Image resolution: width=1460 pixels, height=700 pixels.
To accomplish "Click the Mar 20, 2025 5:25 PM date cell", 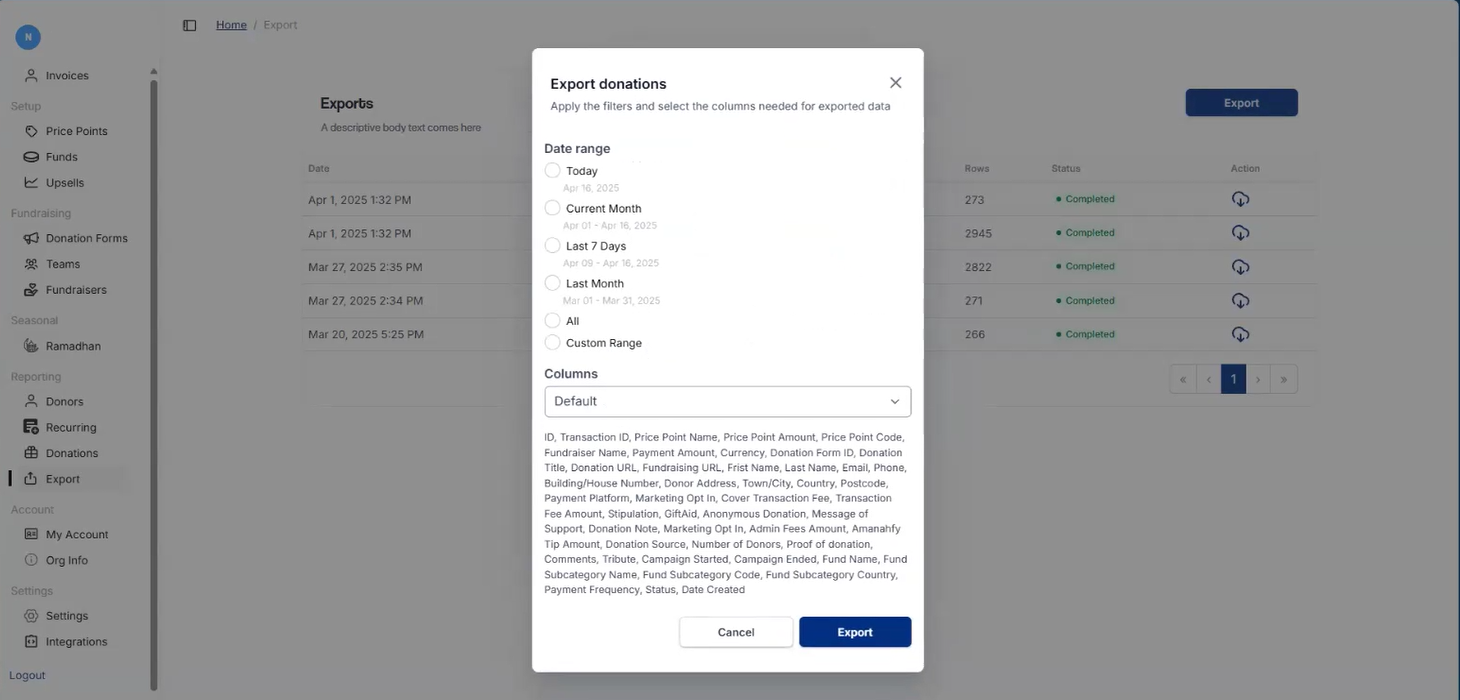I will (x=366, y=334).
